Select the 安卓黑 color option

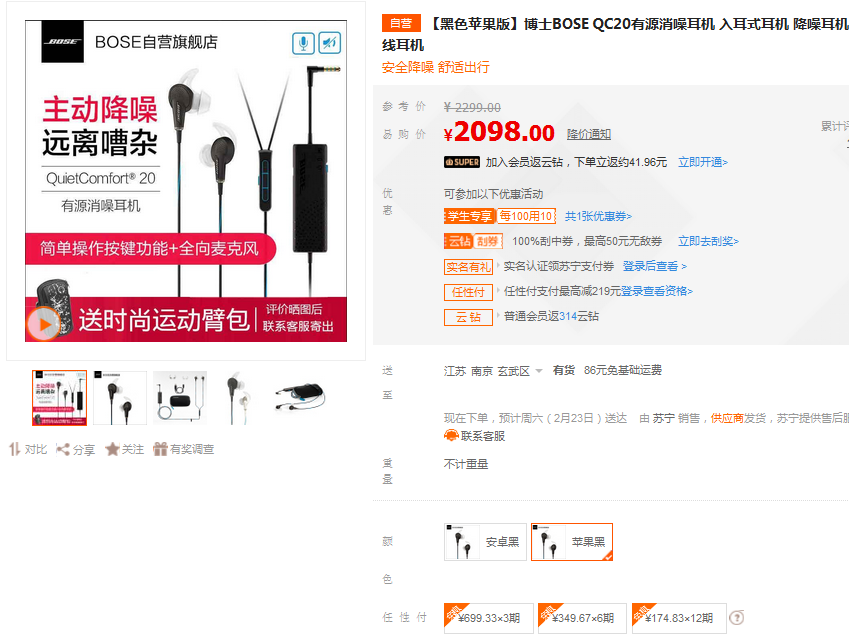pyautogui.click(x=485, y=542)
